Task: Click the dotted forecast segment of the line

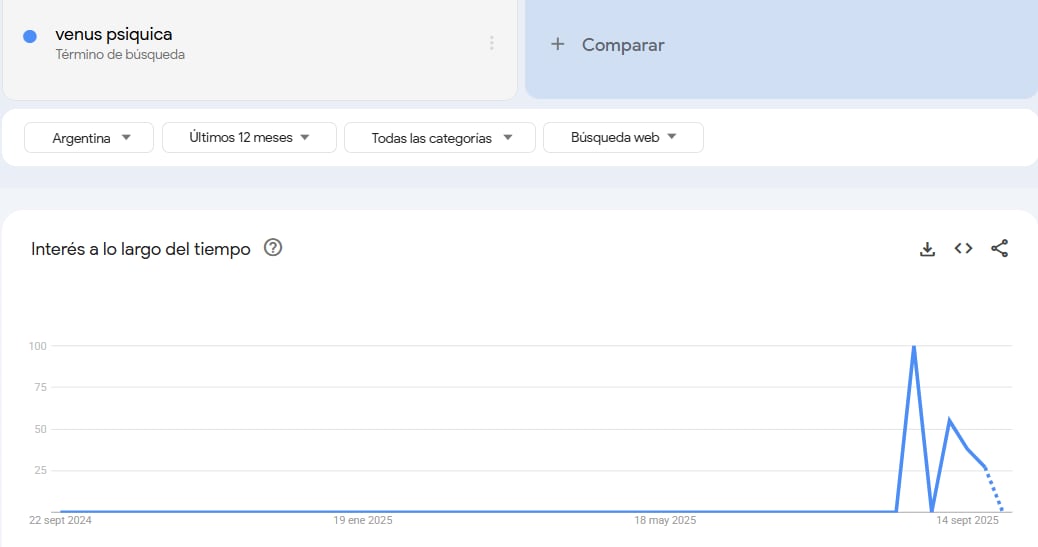Action: pyautogui.click(x=994, y=489)
